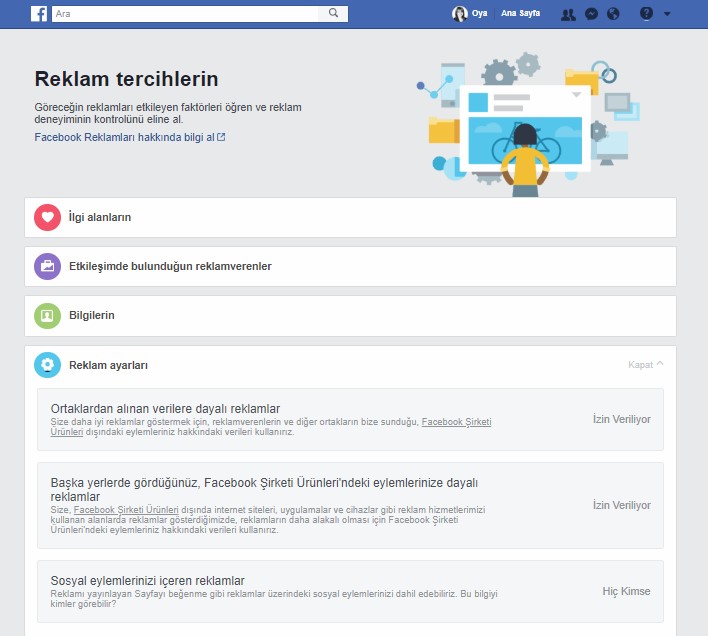708x636 pixels.
Task: Open Sosyal eylemlerinizi içeren reklamlar setting
Action: click(x=350, y=591)
